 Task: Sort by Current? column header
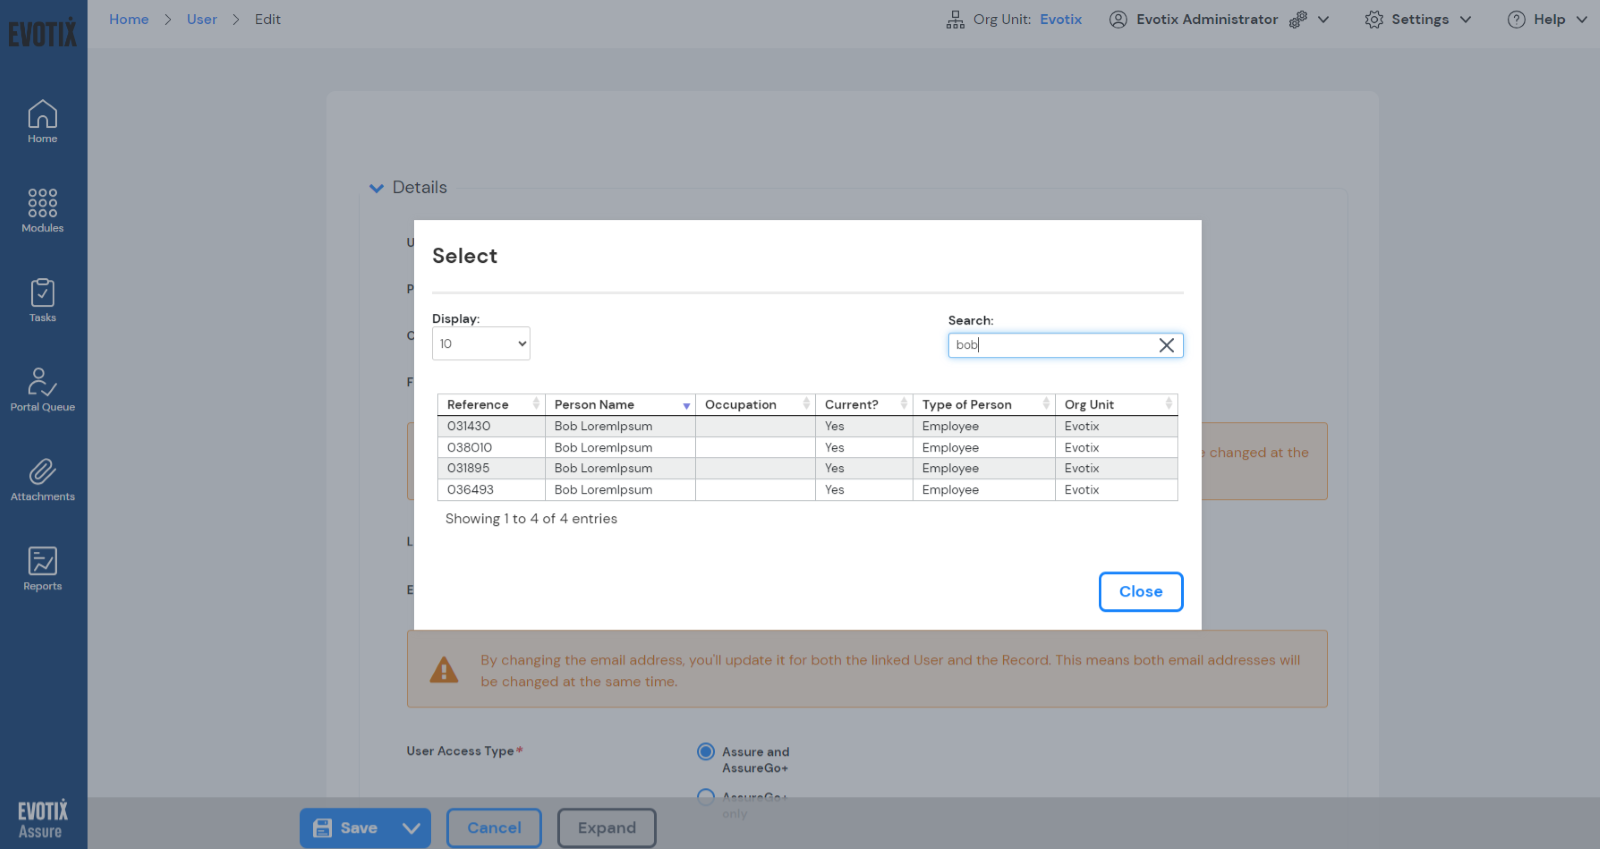[864, 405]
